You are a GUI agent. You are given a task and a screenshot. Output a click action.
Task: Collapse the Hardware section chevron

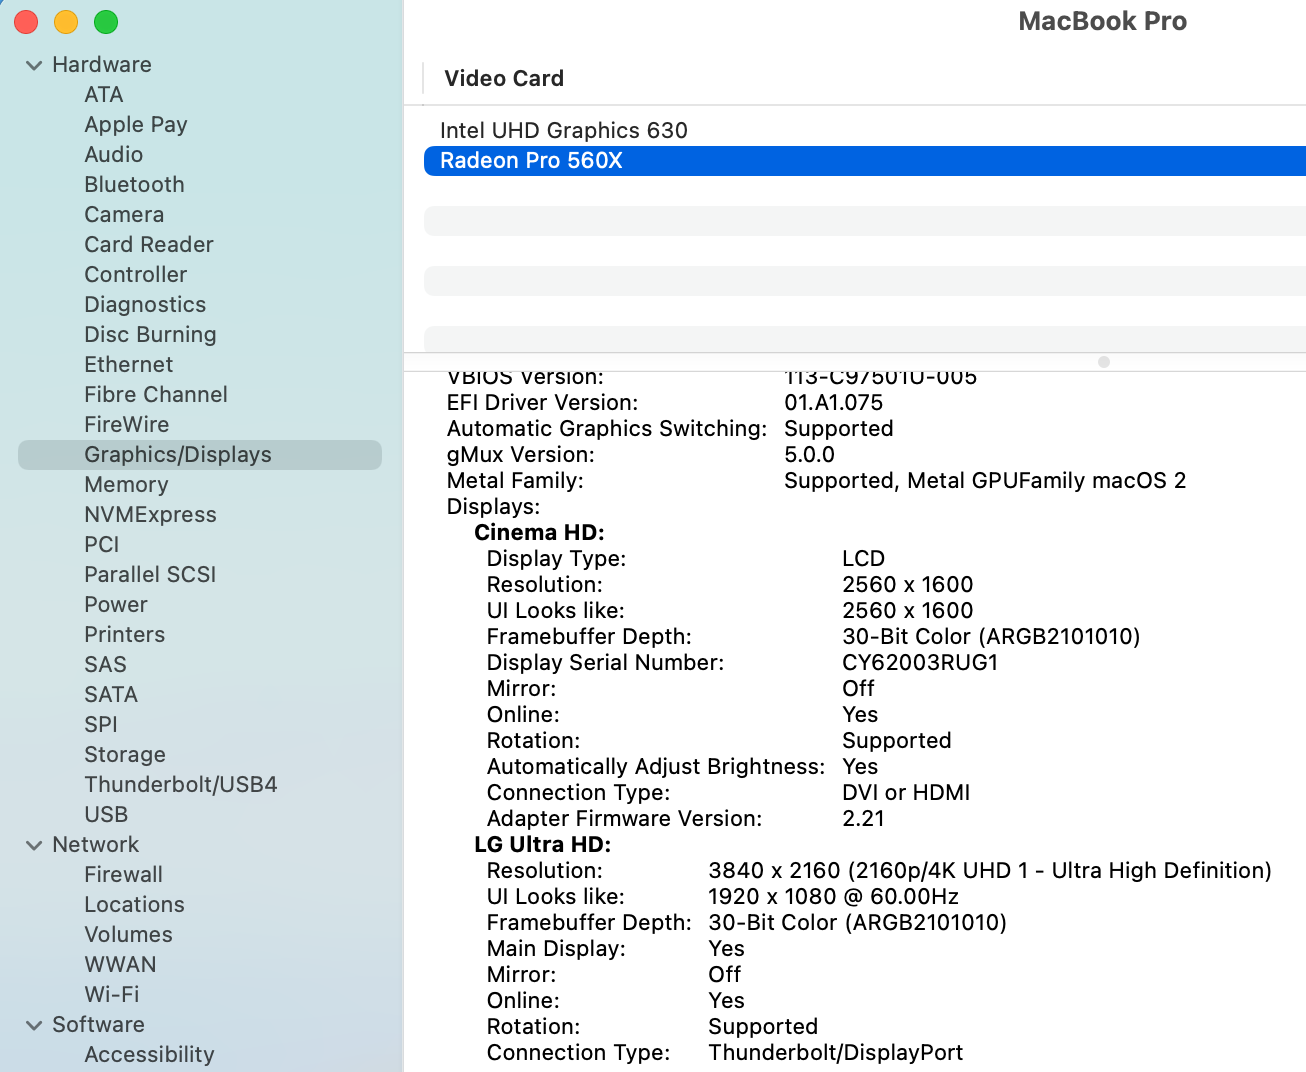click(x=34, y=65)
